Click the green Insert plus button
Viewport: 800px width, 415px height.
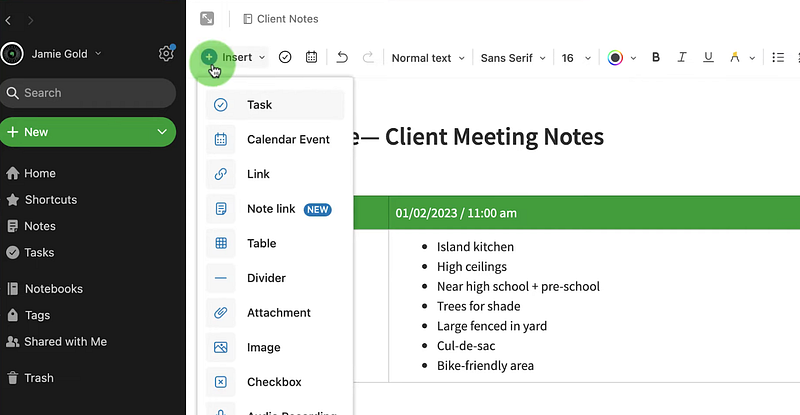pyautogui.click(x=209, y=57)
